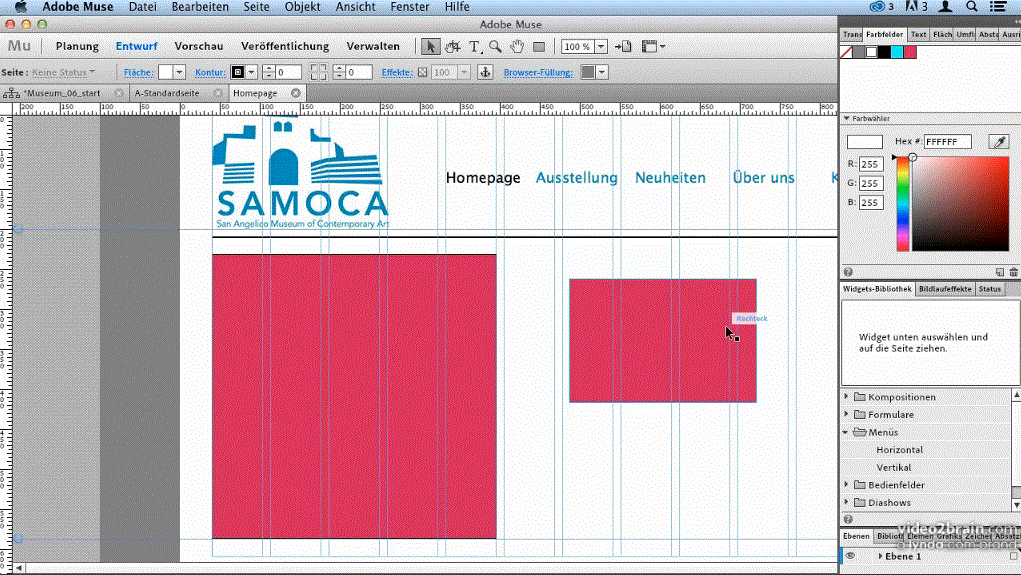Open the Bearbeiten menu

(200, 7)
